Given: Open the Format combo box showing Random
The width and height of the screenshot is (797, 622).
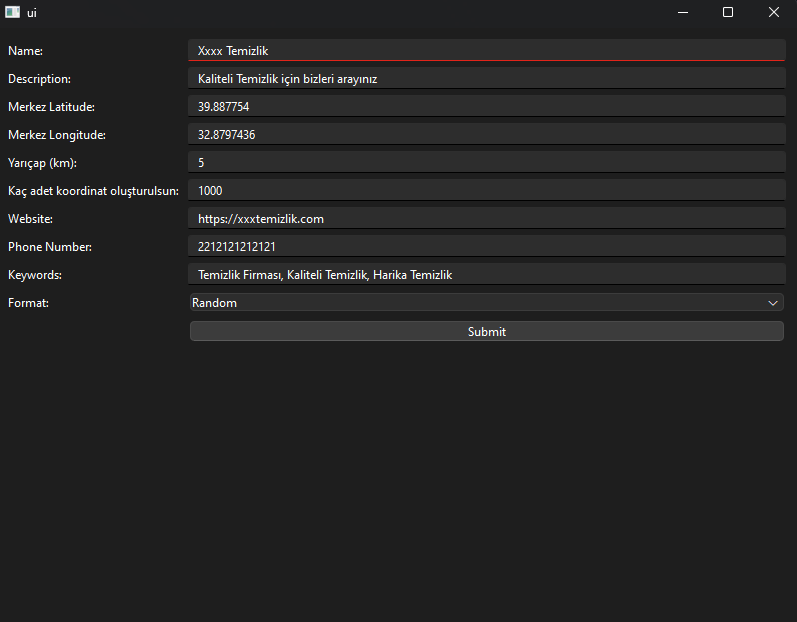Looking at the screenshot, I should click(x=487, y=302).
